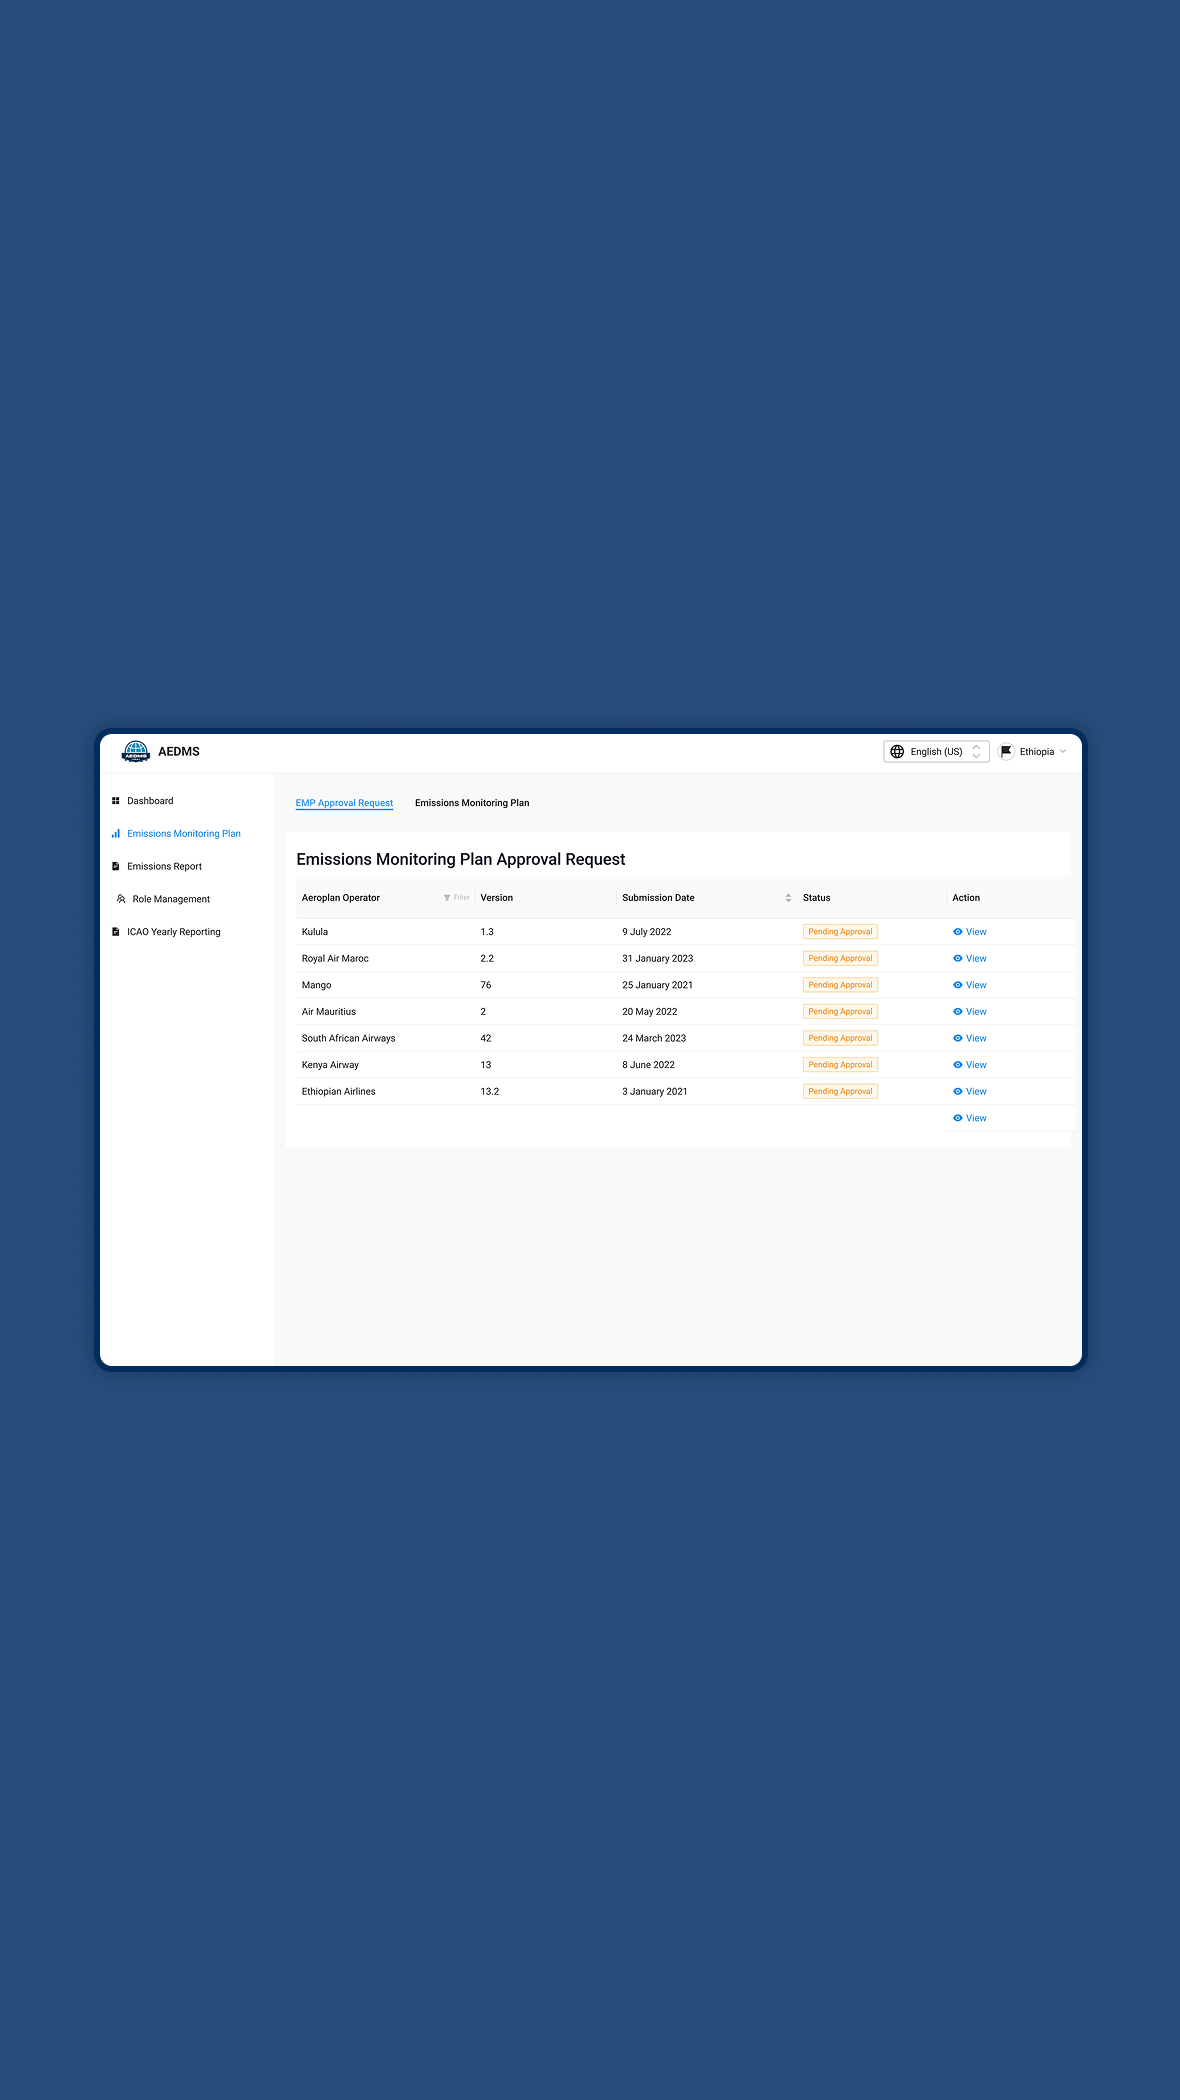Switch to EMP Approval Request tab
Image resolution: width=1180 pixels, height=2100 pixels.
(344, 803)
